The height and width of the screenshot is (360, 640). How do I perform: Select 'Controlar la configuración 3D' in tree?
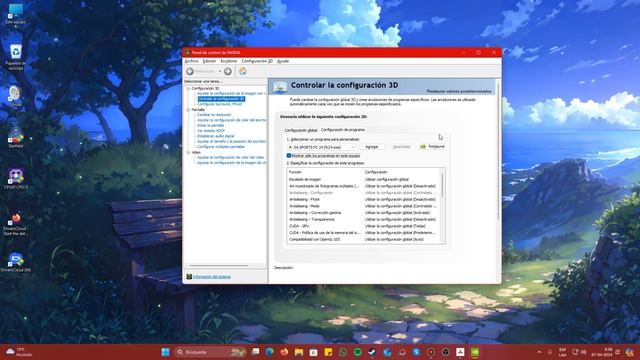pos(221,99)
